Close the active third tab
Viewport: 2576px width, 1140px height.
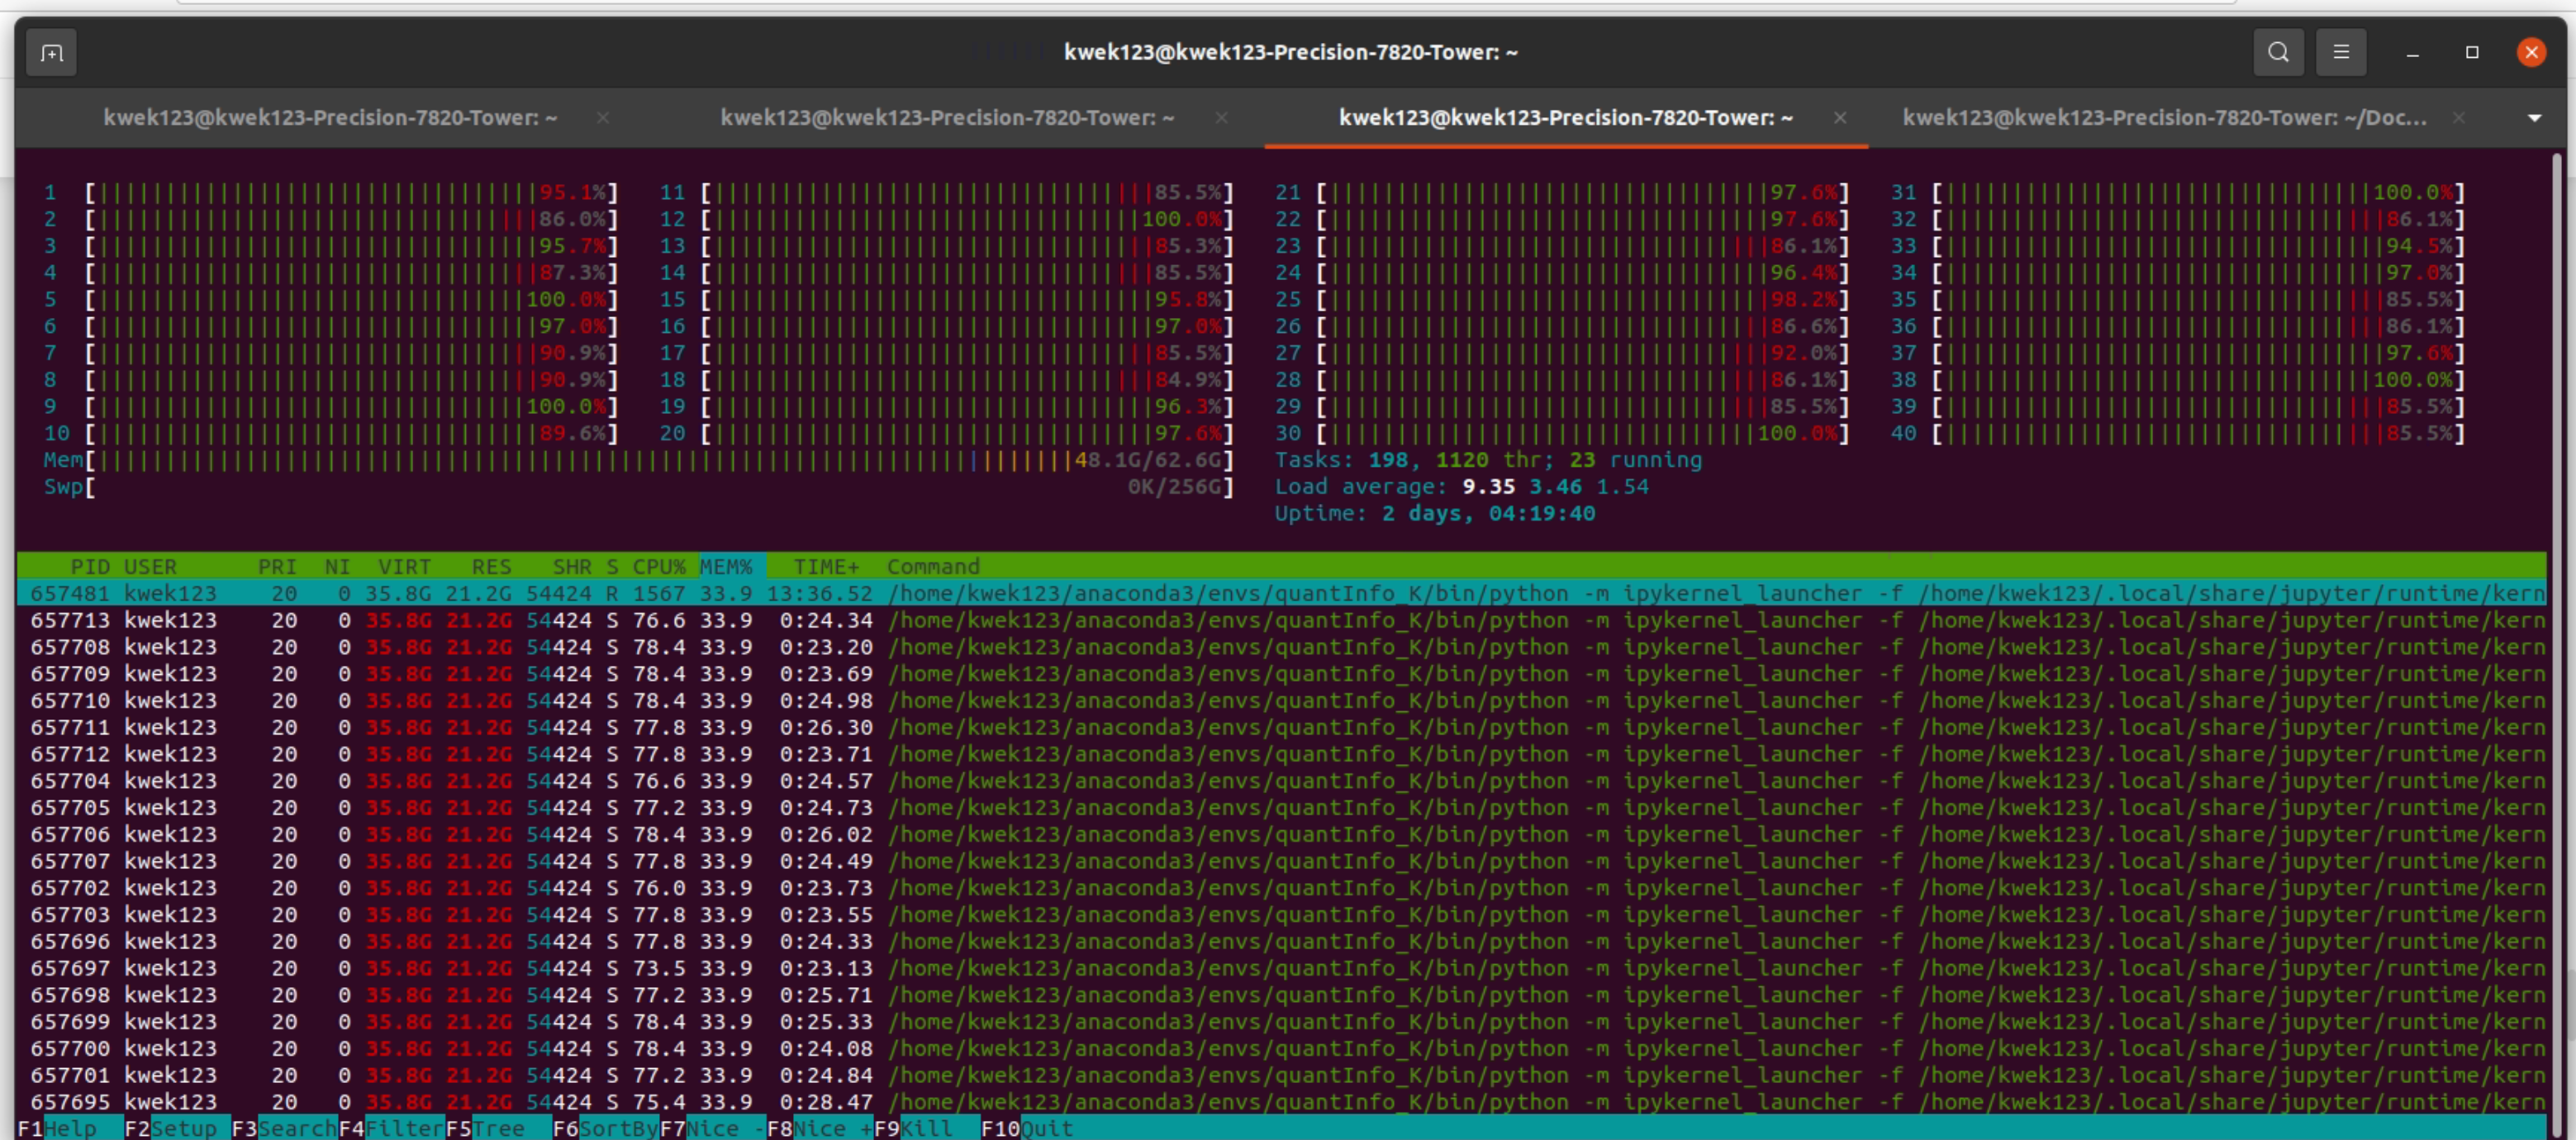tap(1840, 118)
